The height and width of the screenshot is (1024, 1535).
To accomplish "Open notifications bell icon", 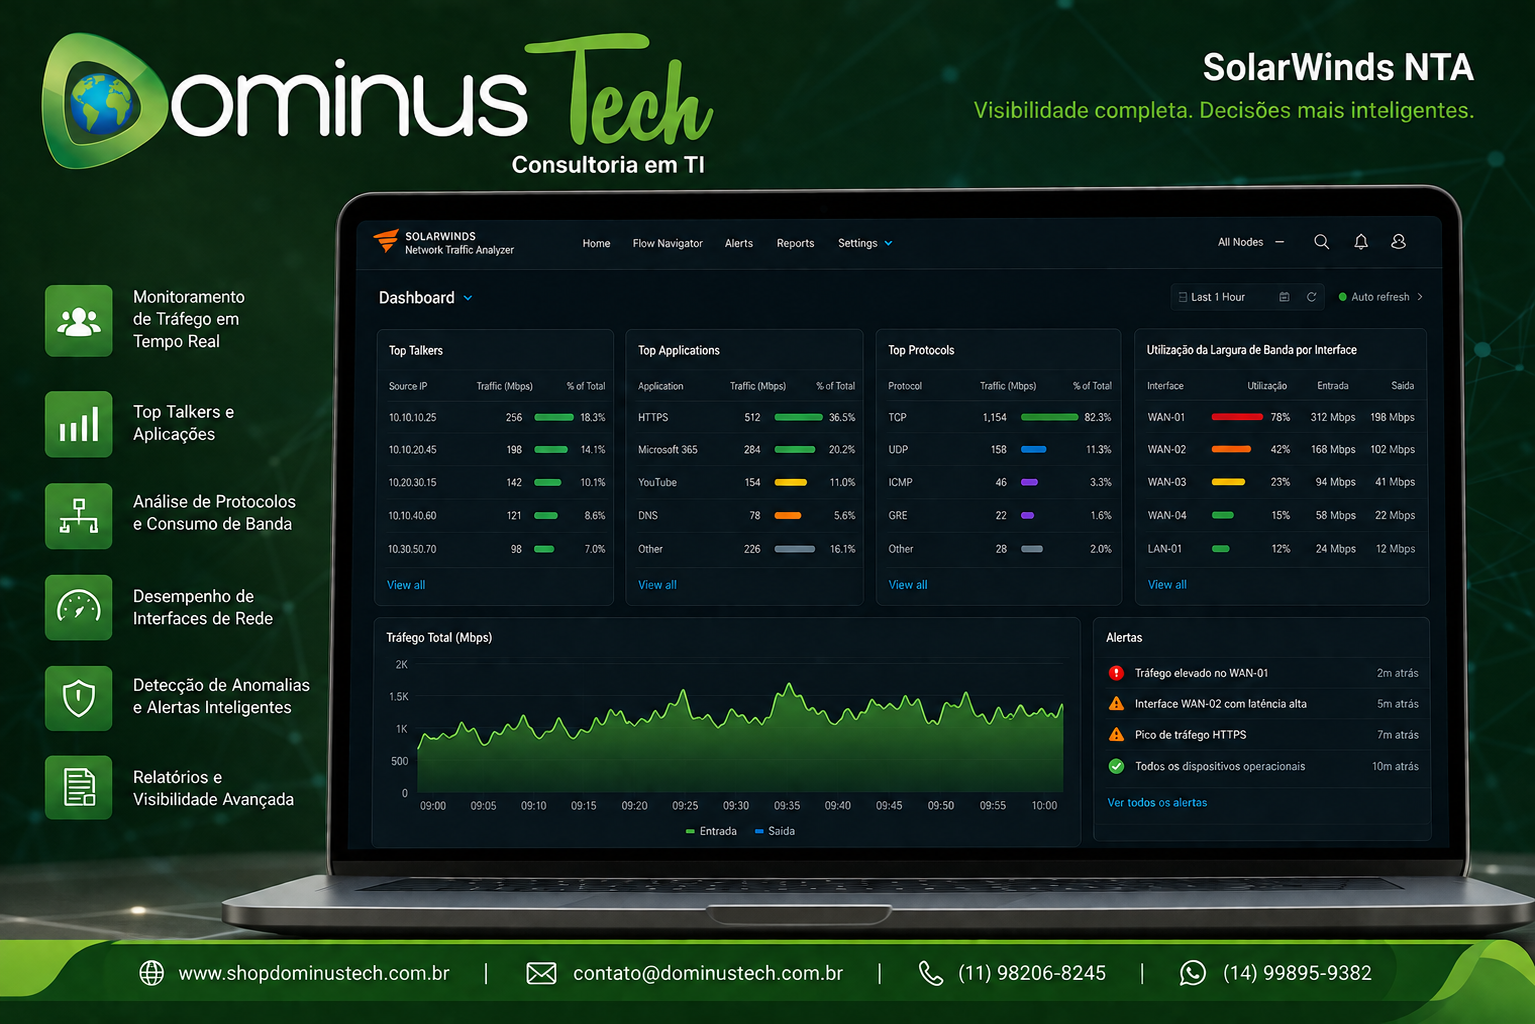I will tap(1361, 242).
